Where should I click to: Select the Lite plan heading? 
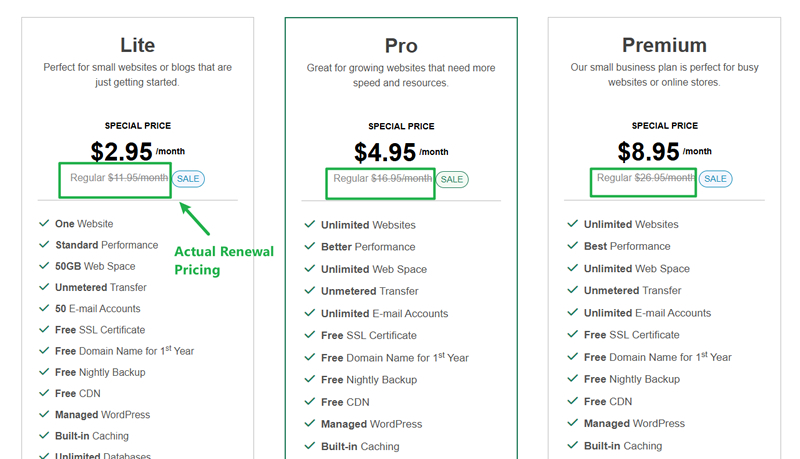pyautogui.click(x=138, y=45)
